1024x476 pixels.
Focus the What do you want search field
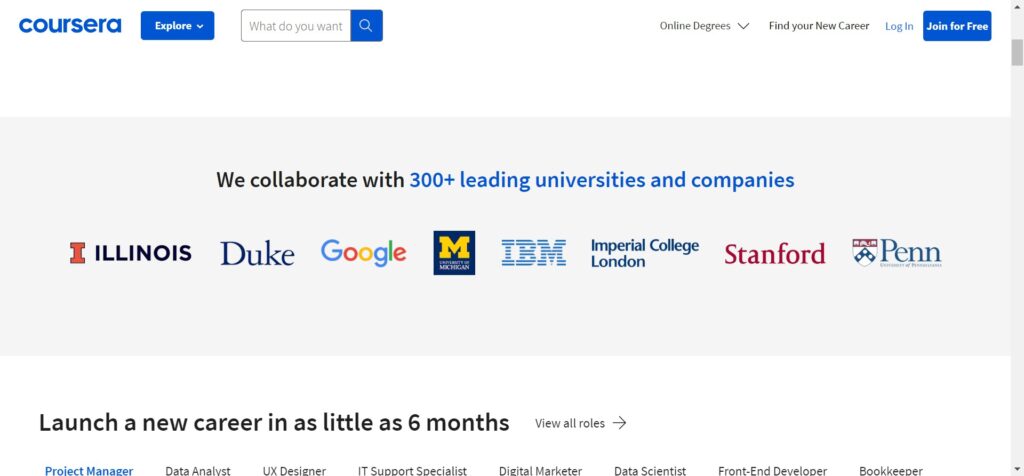[296, 25]
